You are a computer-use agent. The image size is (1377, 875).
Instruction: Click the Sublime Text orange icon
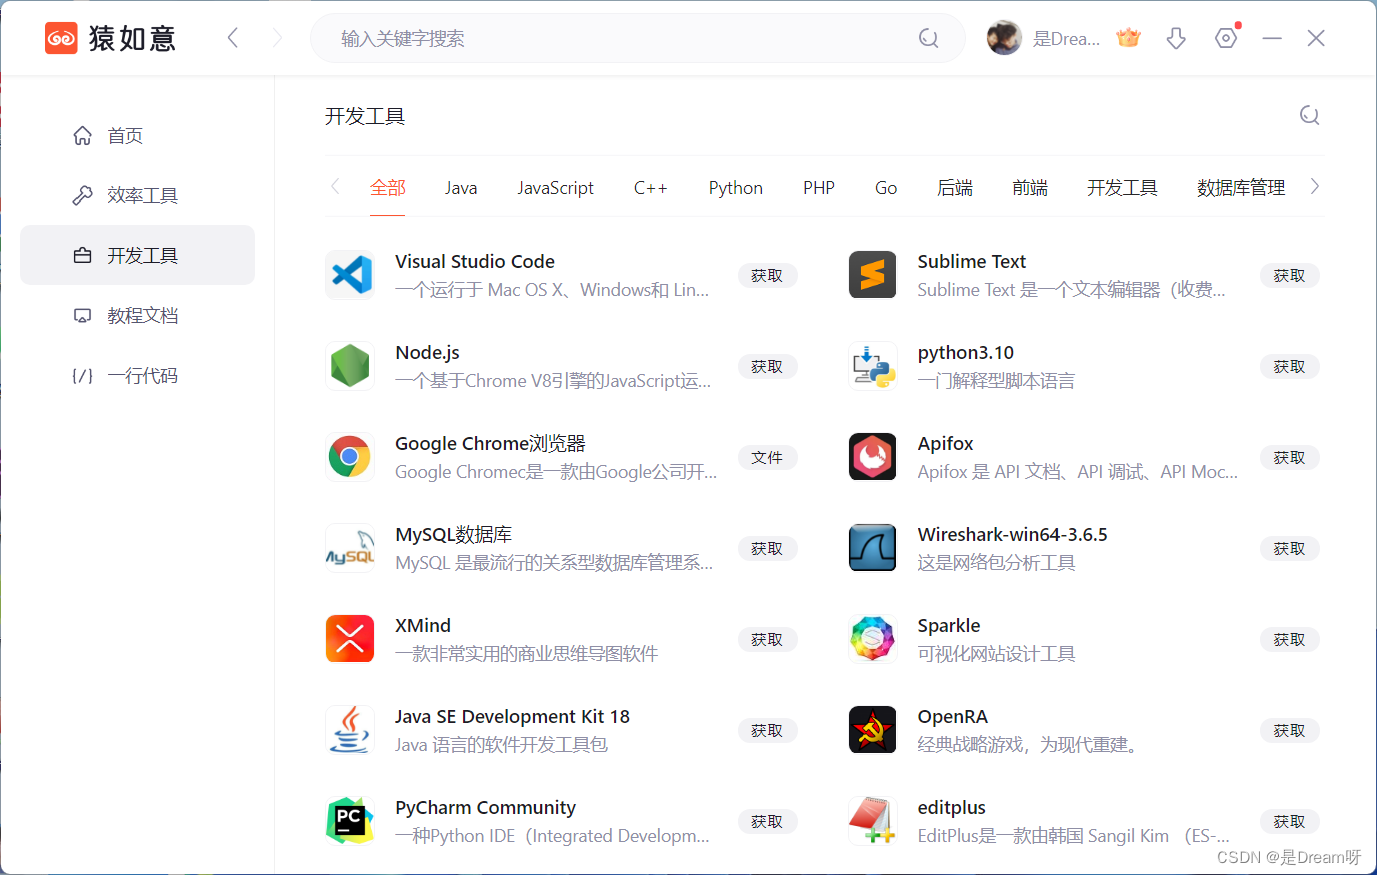872,274
